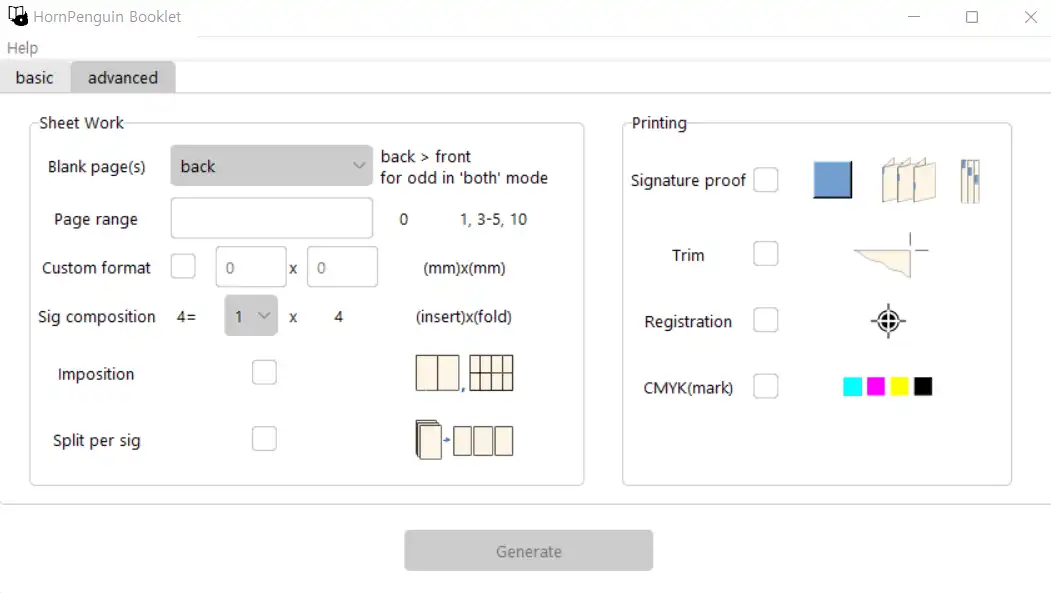Switch to the basic tab
1051x593 pixels.
35,77
